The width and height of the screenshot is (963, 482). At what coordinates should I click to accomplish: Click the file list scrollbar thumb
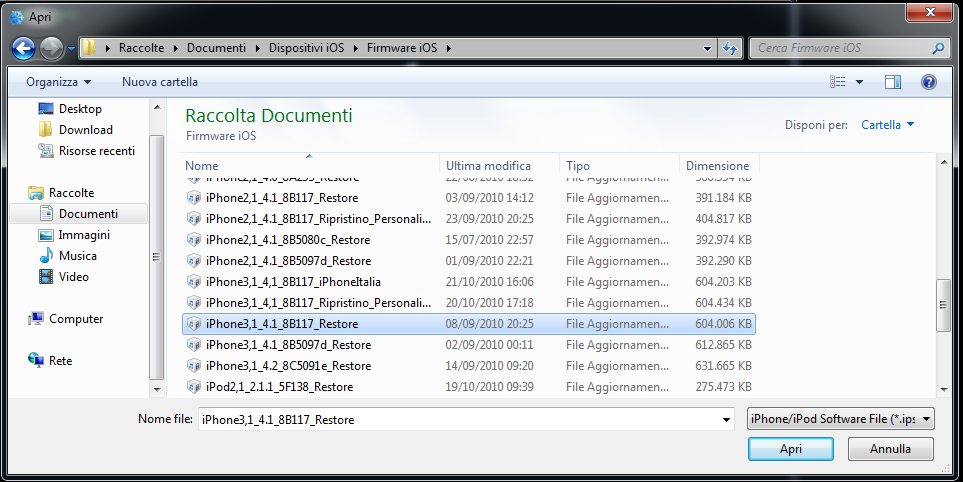click(x=944, y=305)
